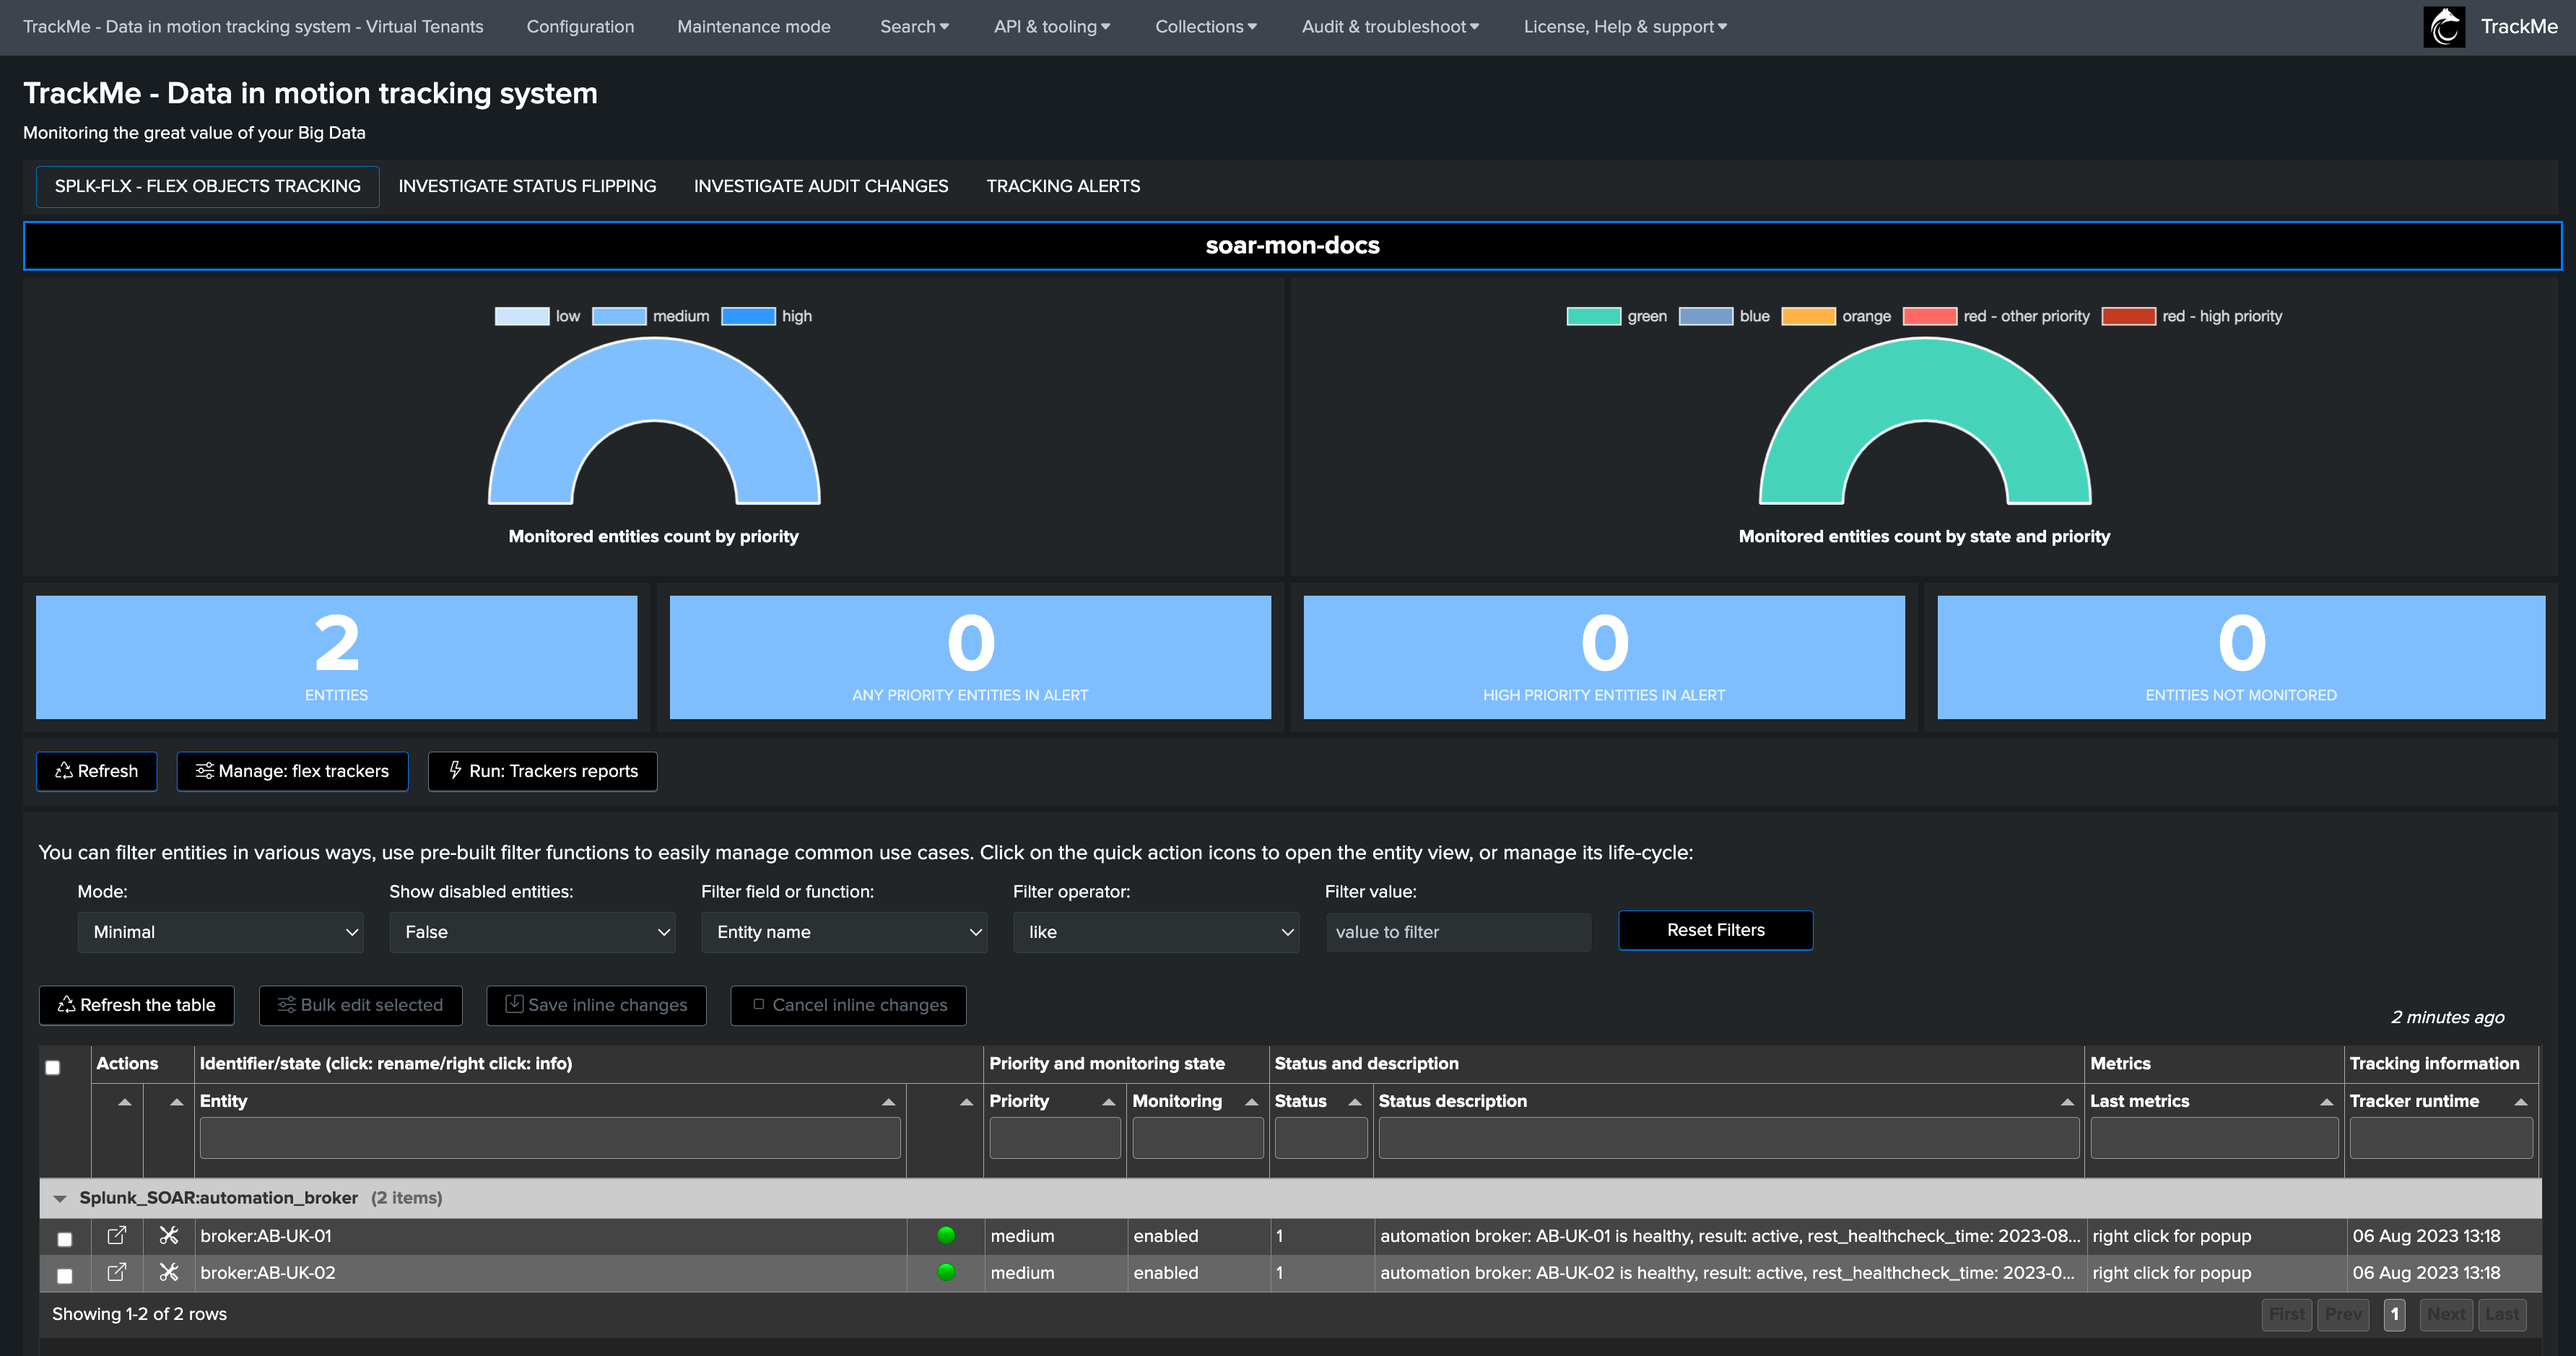Sort by the Monitoring column arrow
Screen dimensions: 2576x1356
(1251, 1101)
